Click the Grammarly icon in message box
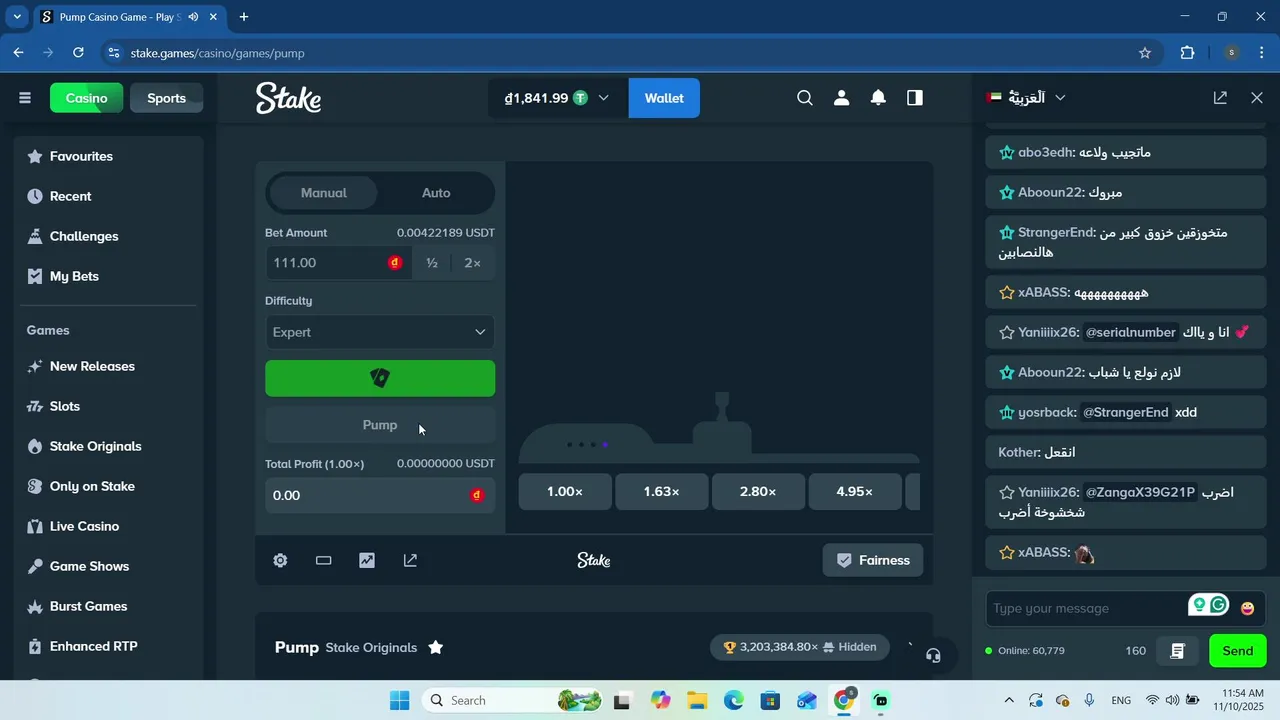 [x=1218, y=604]
